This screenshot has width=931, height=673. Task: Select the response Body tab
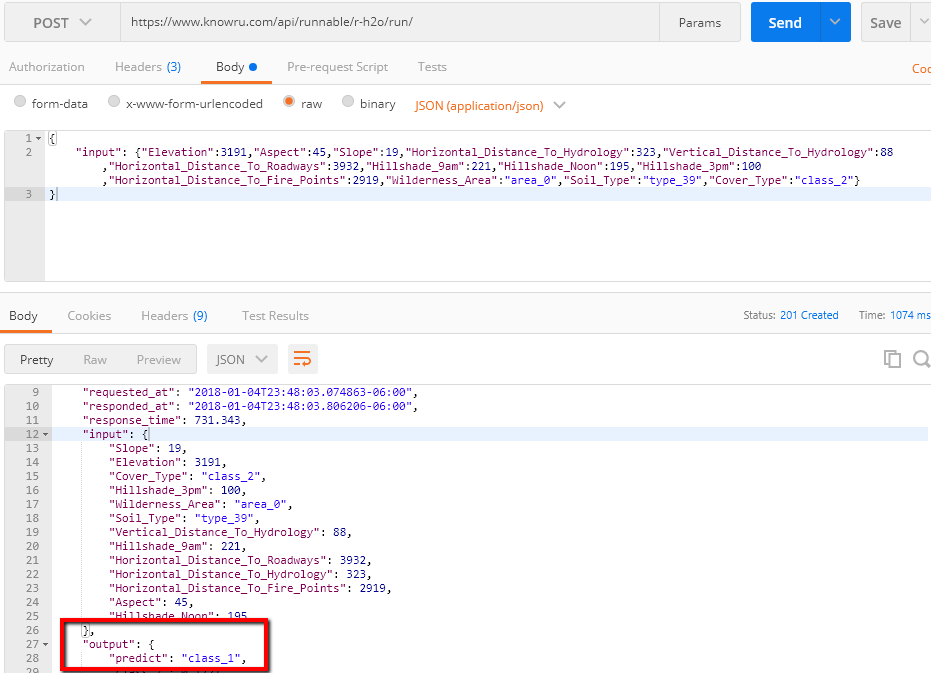point(23,315)
